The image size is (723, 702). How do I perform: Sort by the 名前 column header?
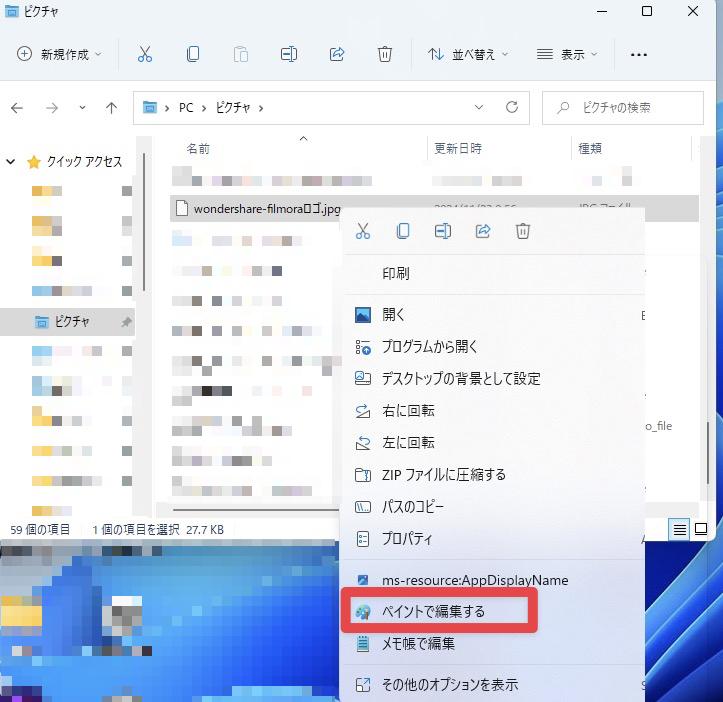click(x=198, y=149)
